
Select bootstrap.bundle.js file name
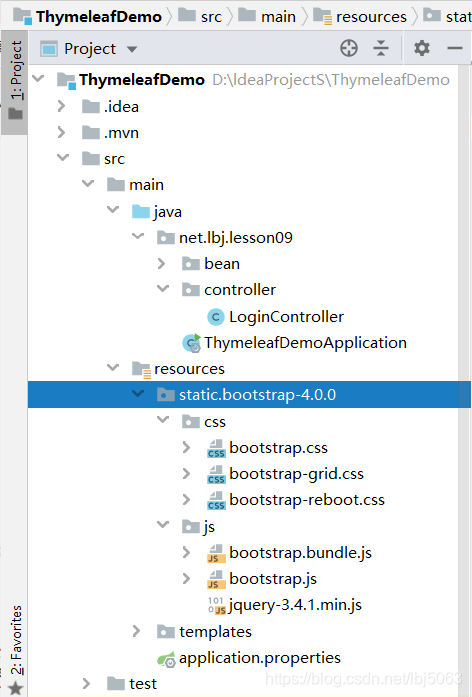[x=300, y=553]
